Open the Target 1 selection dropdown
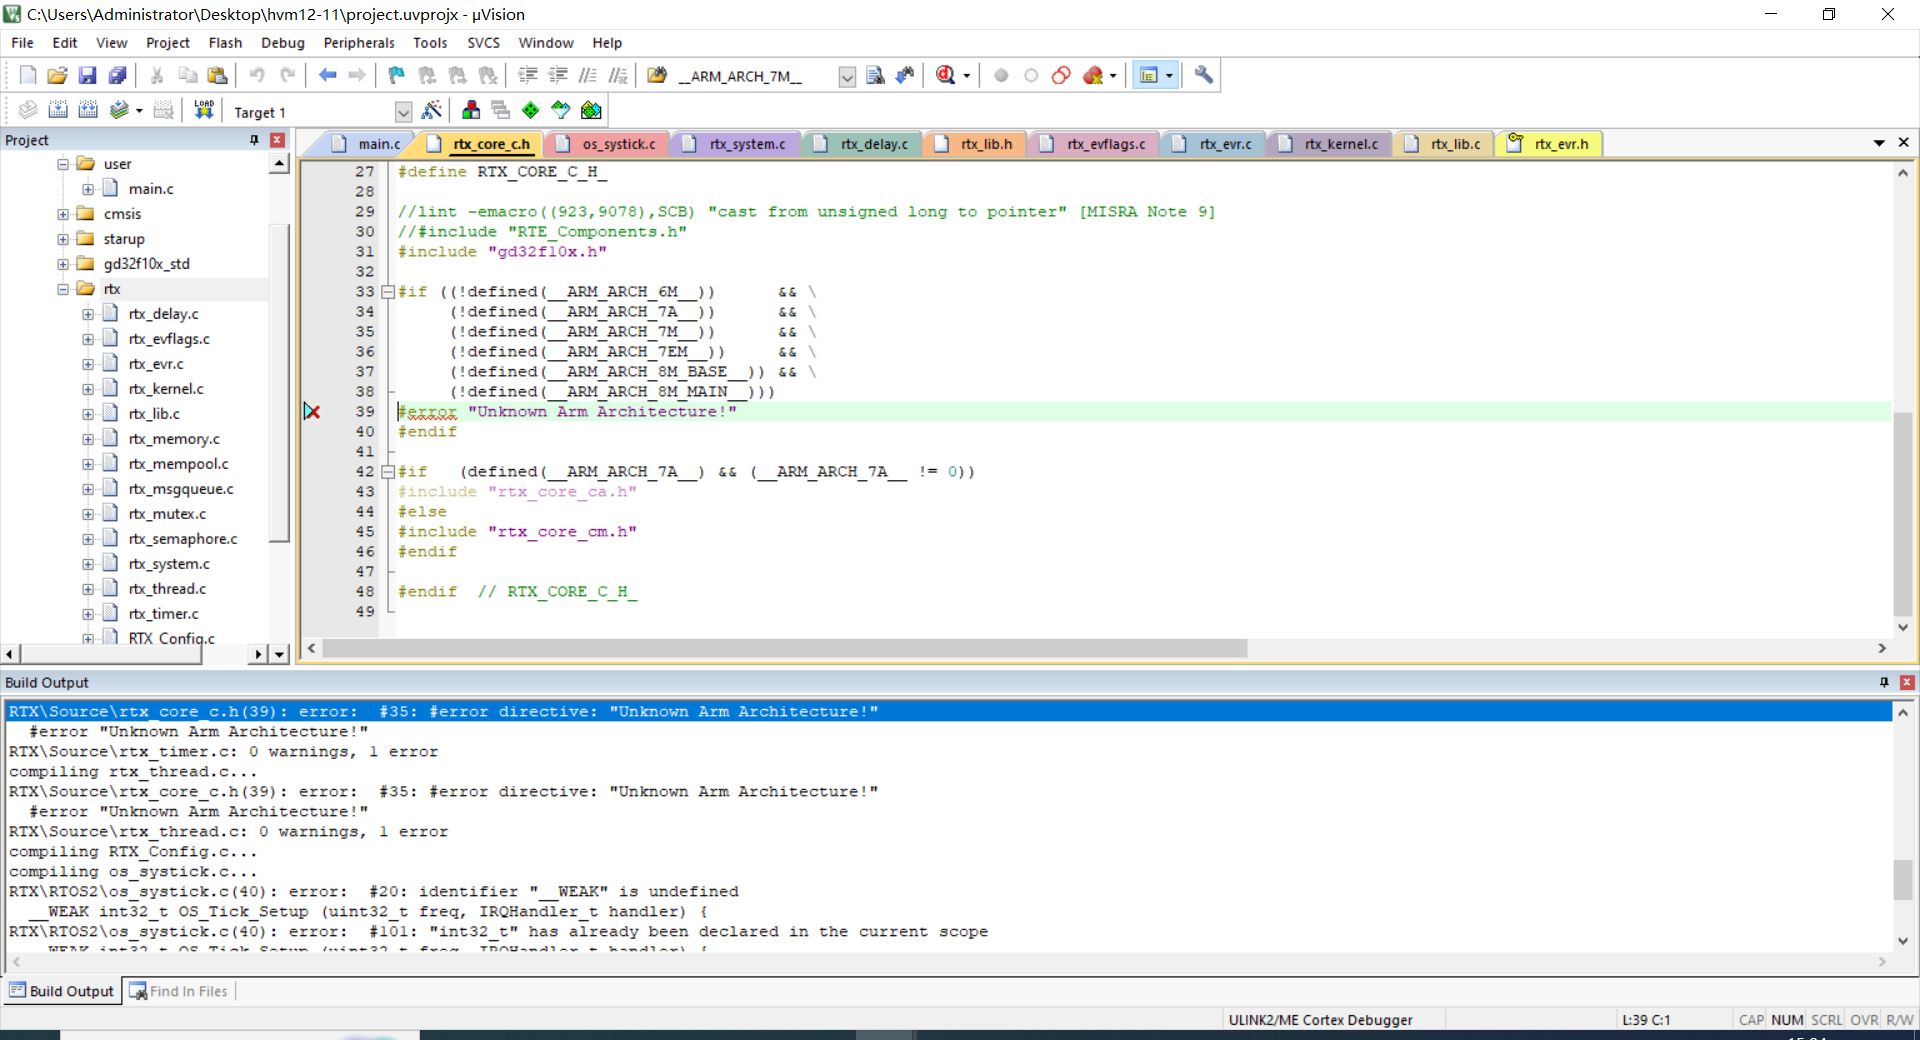The height and width of the screenshot is (1040, 1920). [x=403, y=111]
